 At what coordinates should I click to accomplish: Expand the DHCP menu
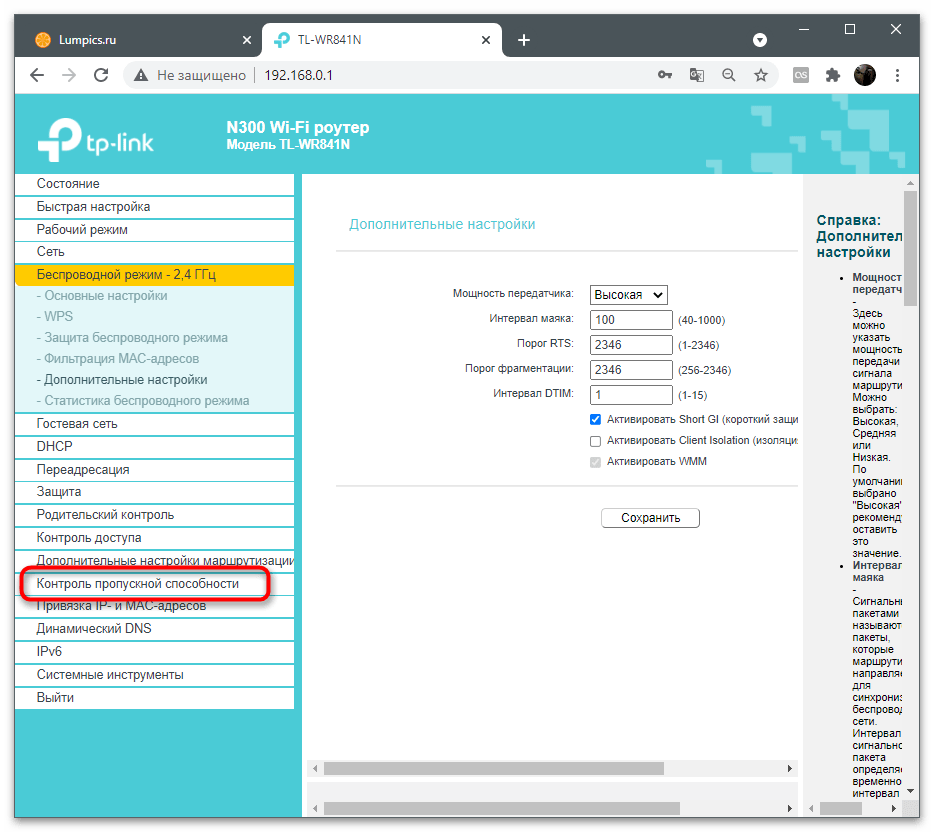coord(154,447)
